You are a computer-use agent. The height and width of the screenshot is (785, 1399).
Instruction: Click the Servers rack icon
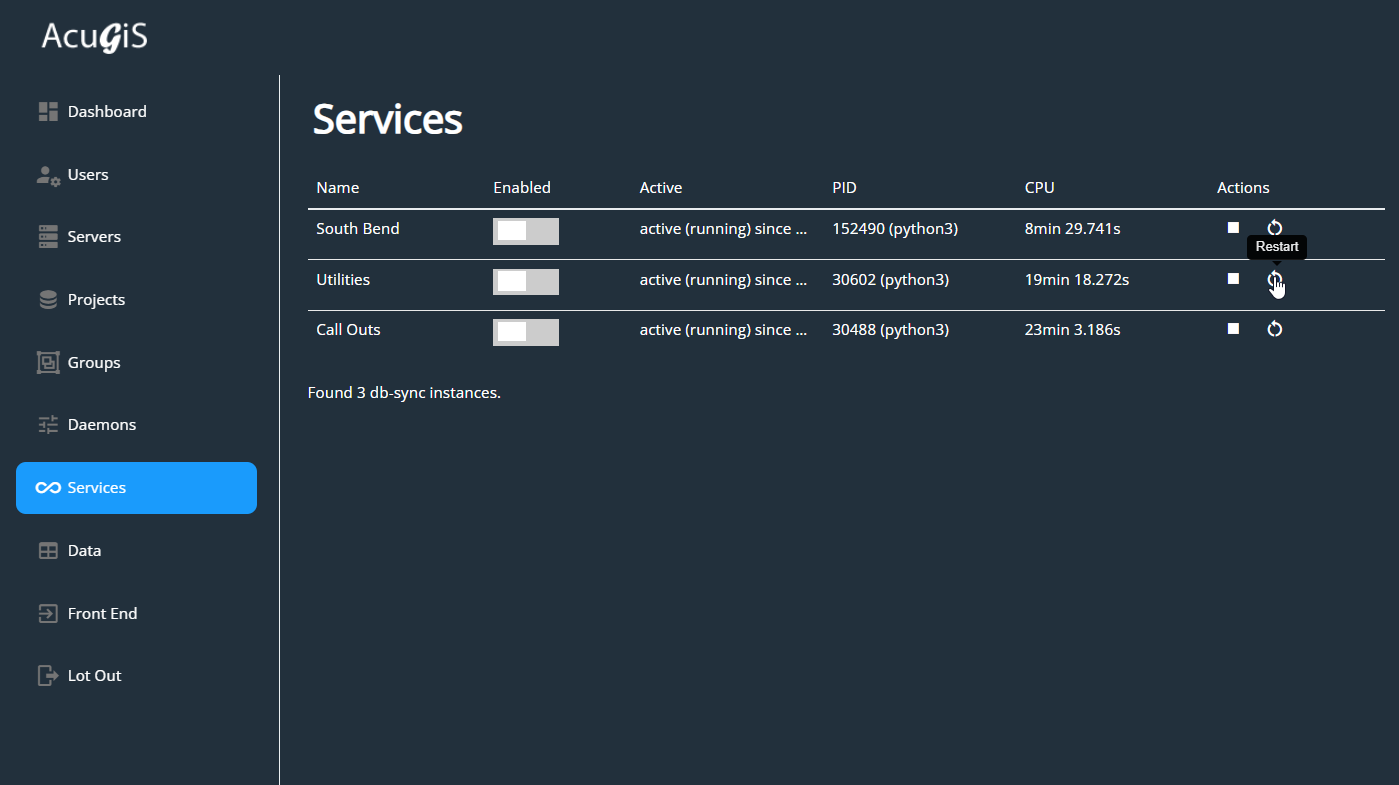[48, 237]
